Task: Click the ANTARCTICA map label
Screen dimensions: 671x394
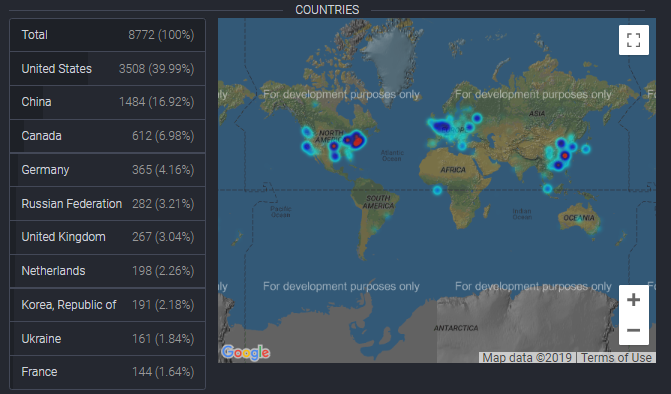Action: (456, 328)
